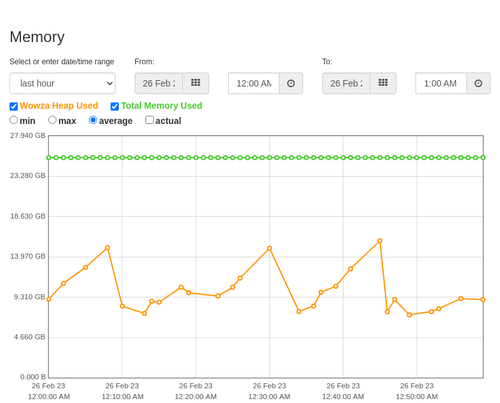Uncheck the Wowza Heap Used checkbox
Image resolution: width=500 pixels, height=403 pixels.
[x=14, y=106]
